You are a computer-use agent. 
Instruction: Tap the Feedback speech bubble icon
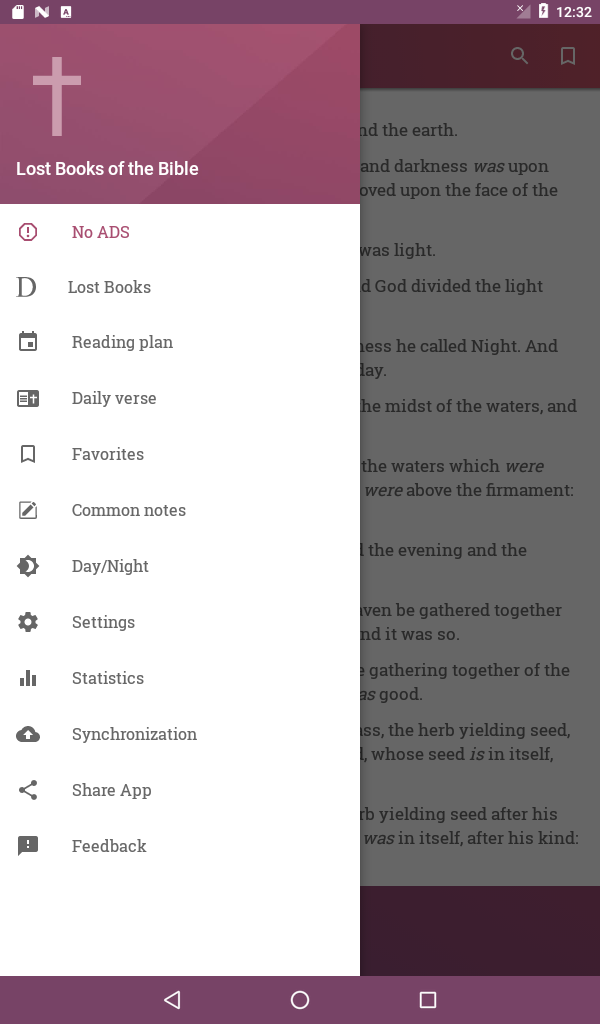click(28, 846)
